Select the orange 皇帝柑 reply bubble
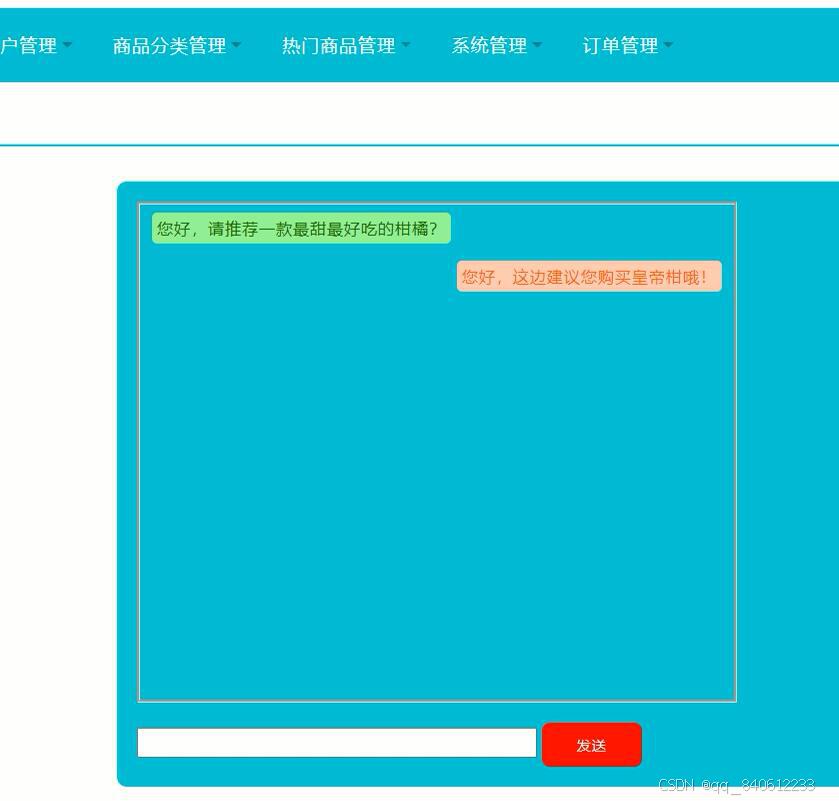Viewport: 839px width, 801px height. click(587, 276)
